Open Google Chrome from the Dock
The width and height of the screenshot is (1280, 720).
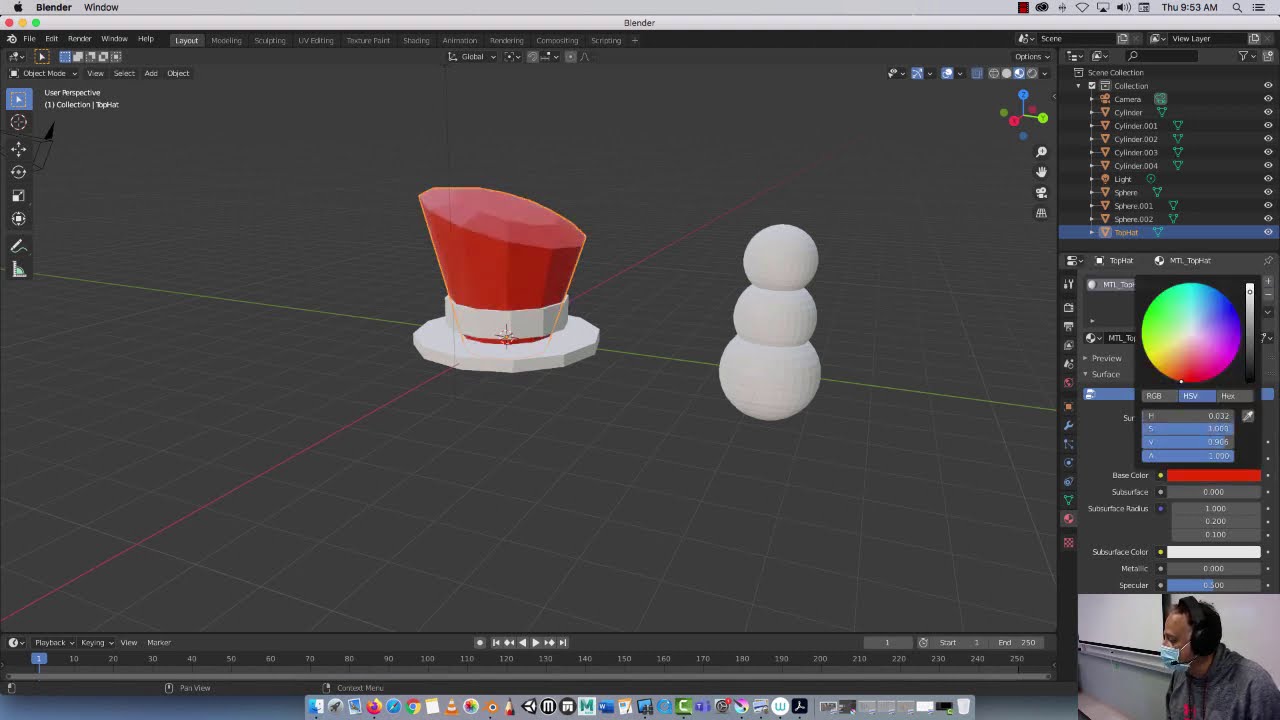click(413, 707)
